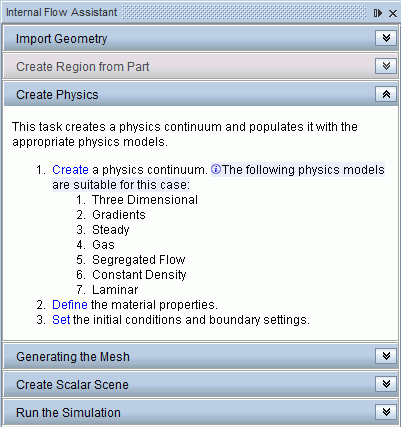Expand the Import Geometry section chevron
Viewport: 401px width, 427px height.
386,38
